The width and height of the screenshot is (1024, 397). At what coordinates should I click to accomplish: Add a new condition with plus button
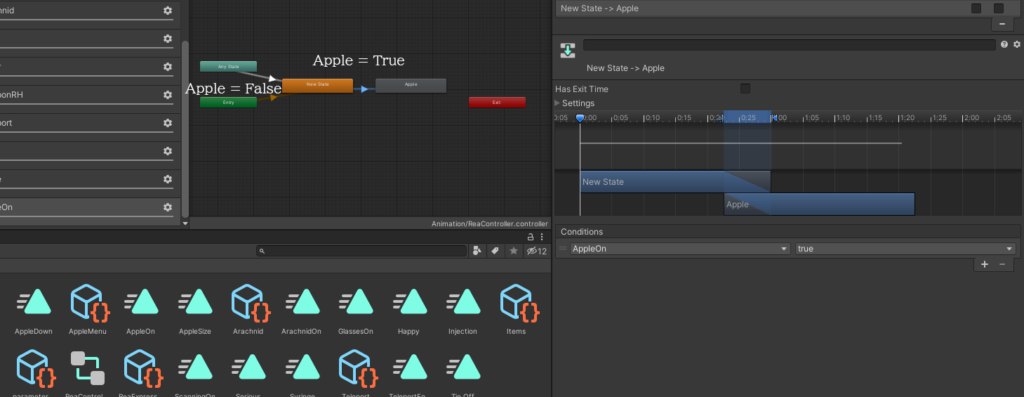(984, 264)
